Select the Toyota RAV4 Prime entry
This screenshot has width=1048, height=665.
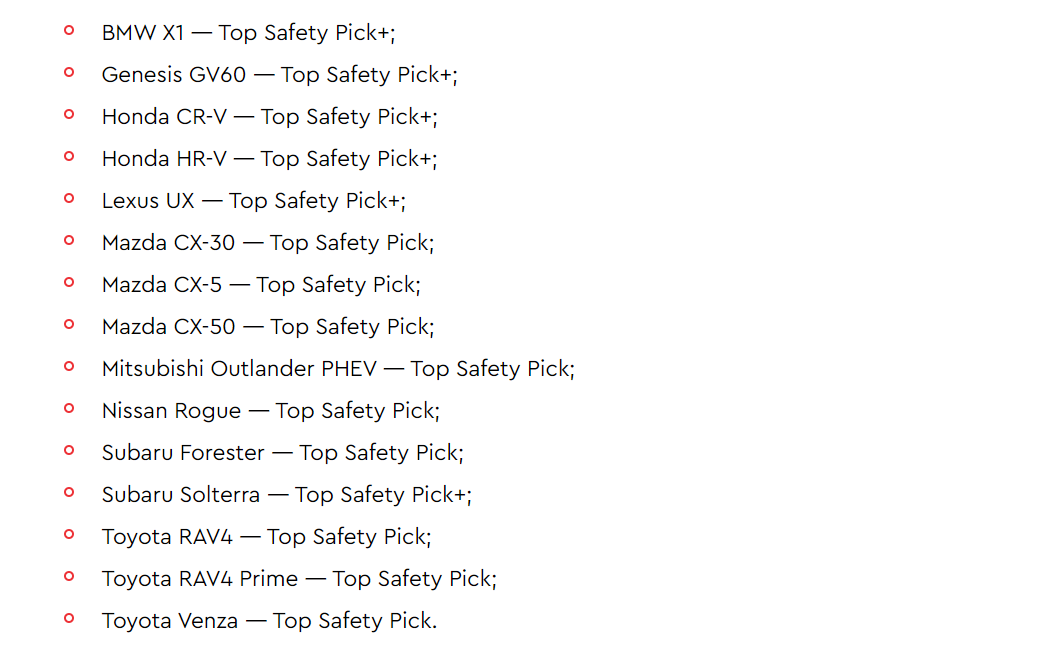tap(299, 579)
